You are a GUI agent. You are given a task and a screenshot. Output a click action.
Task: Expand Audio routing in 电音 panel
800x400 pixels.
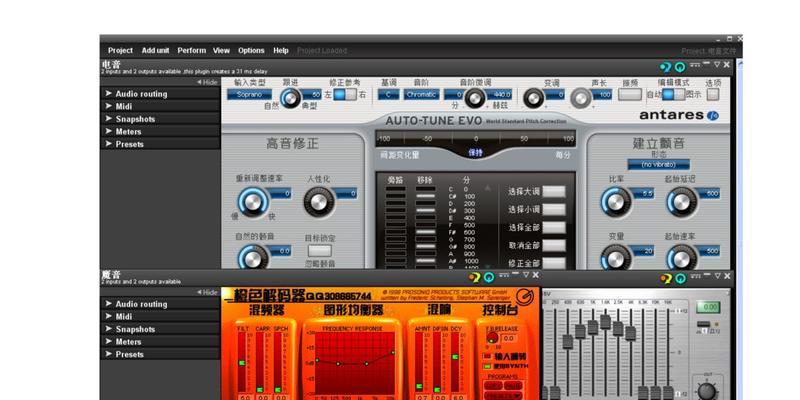160,94
